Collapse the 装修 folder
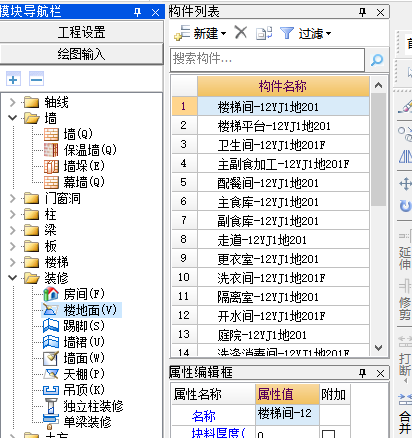412x438 pixels. (13, 278)
